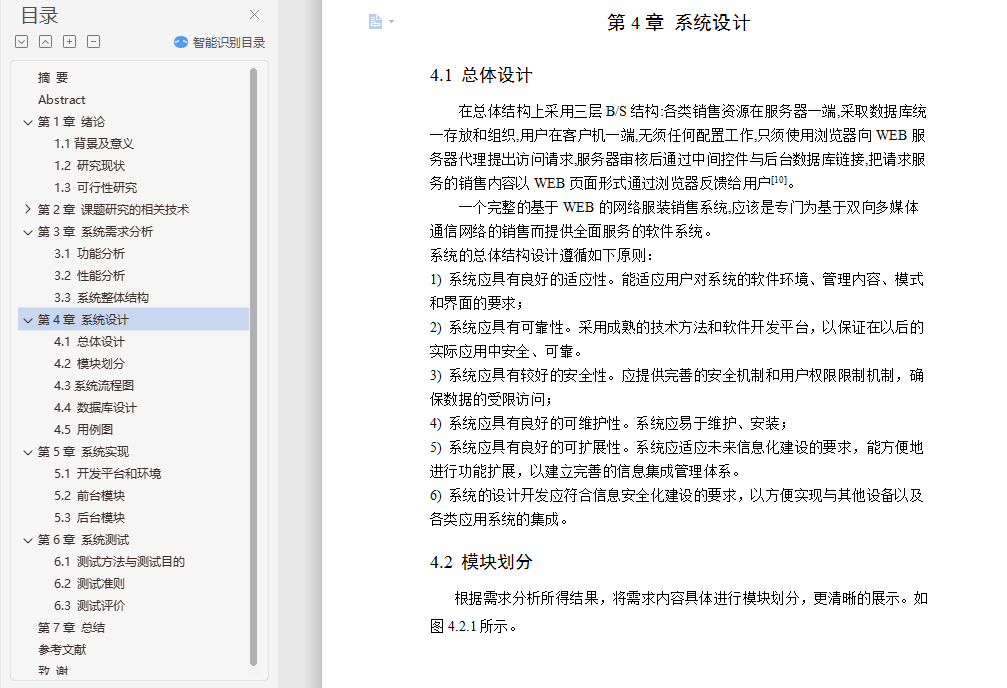Open the document page-options icon
This screenshot has height=688, width=1007.
[x=376, y=22]
